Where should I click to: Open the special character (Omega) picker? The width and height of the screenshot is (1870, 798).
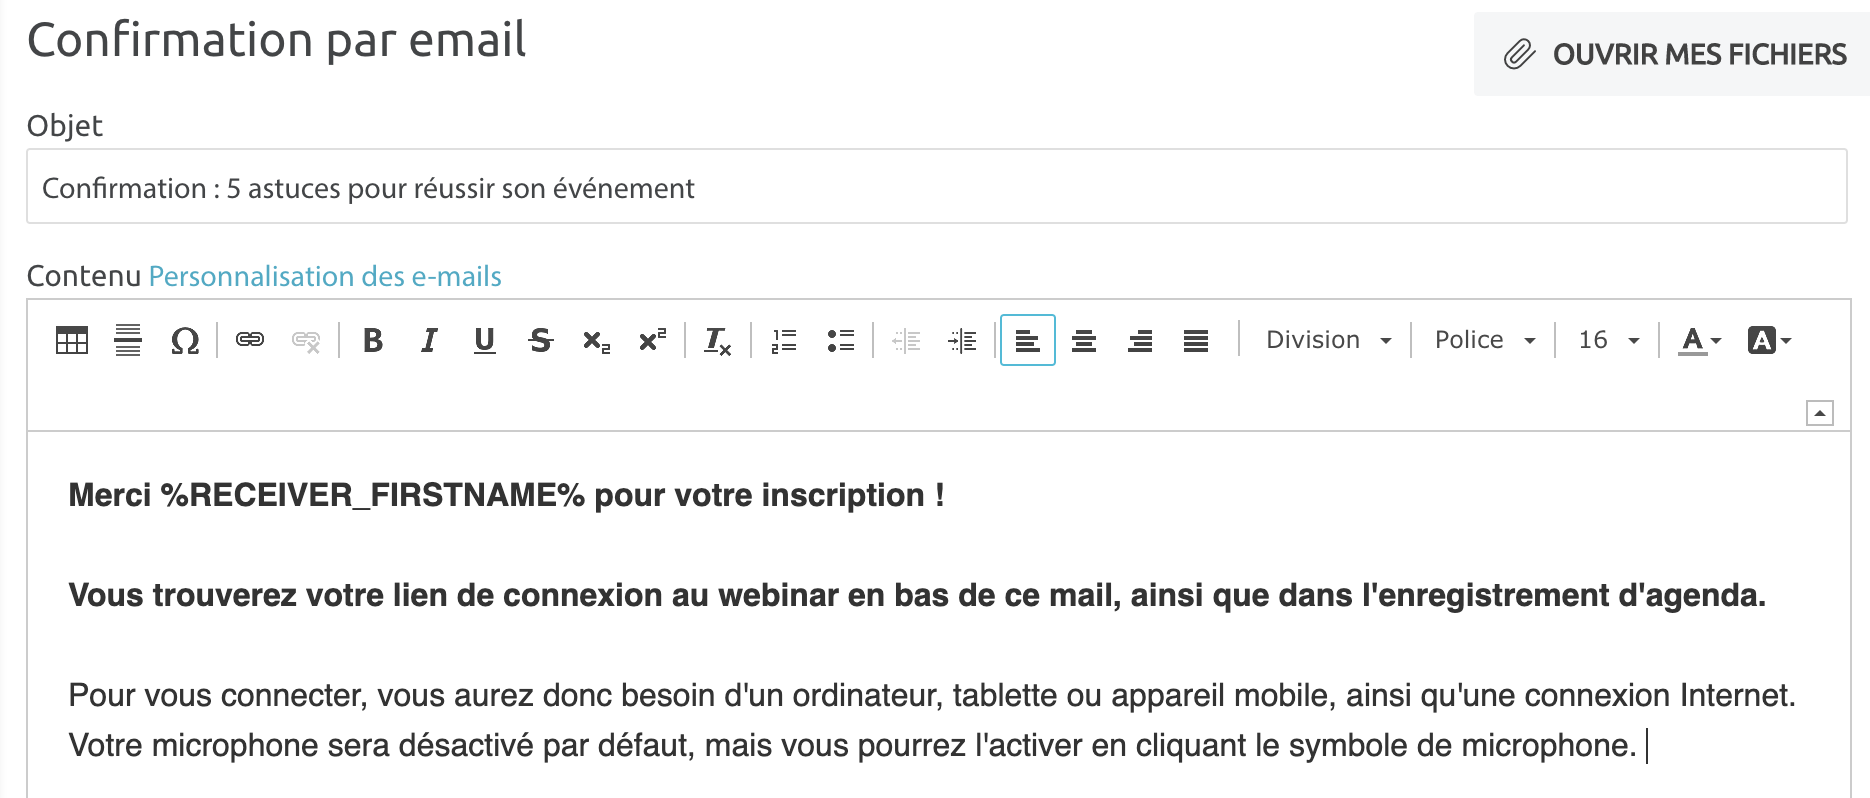[x=184, y=341]
